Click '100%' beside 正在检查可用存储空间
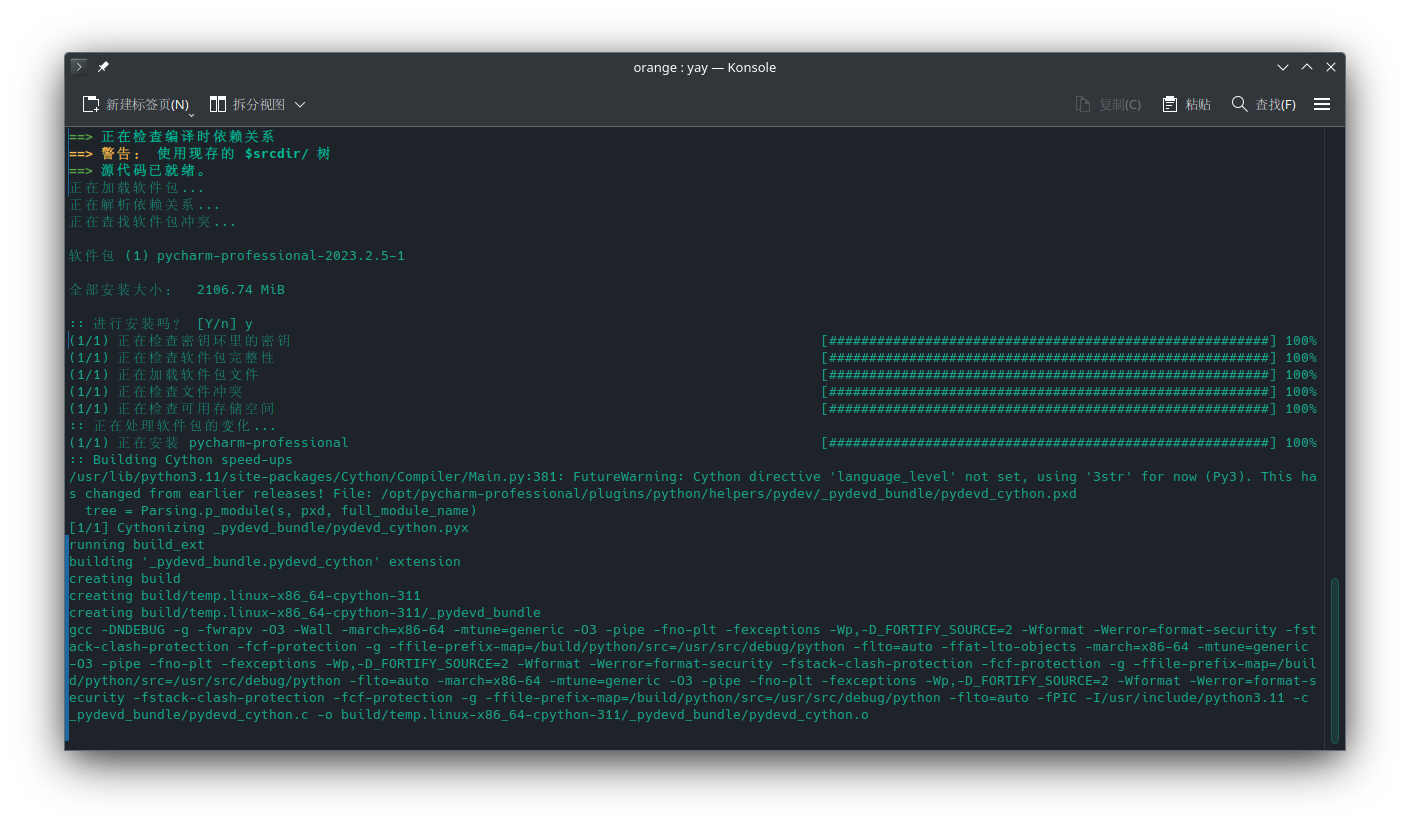Viewport: 1410px width, 827px height. 1301,409
